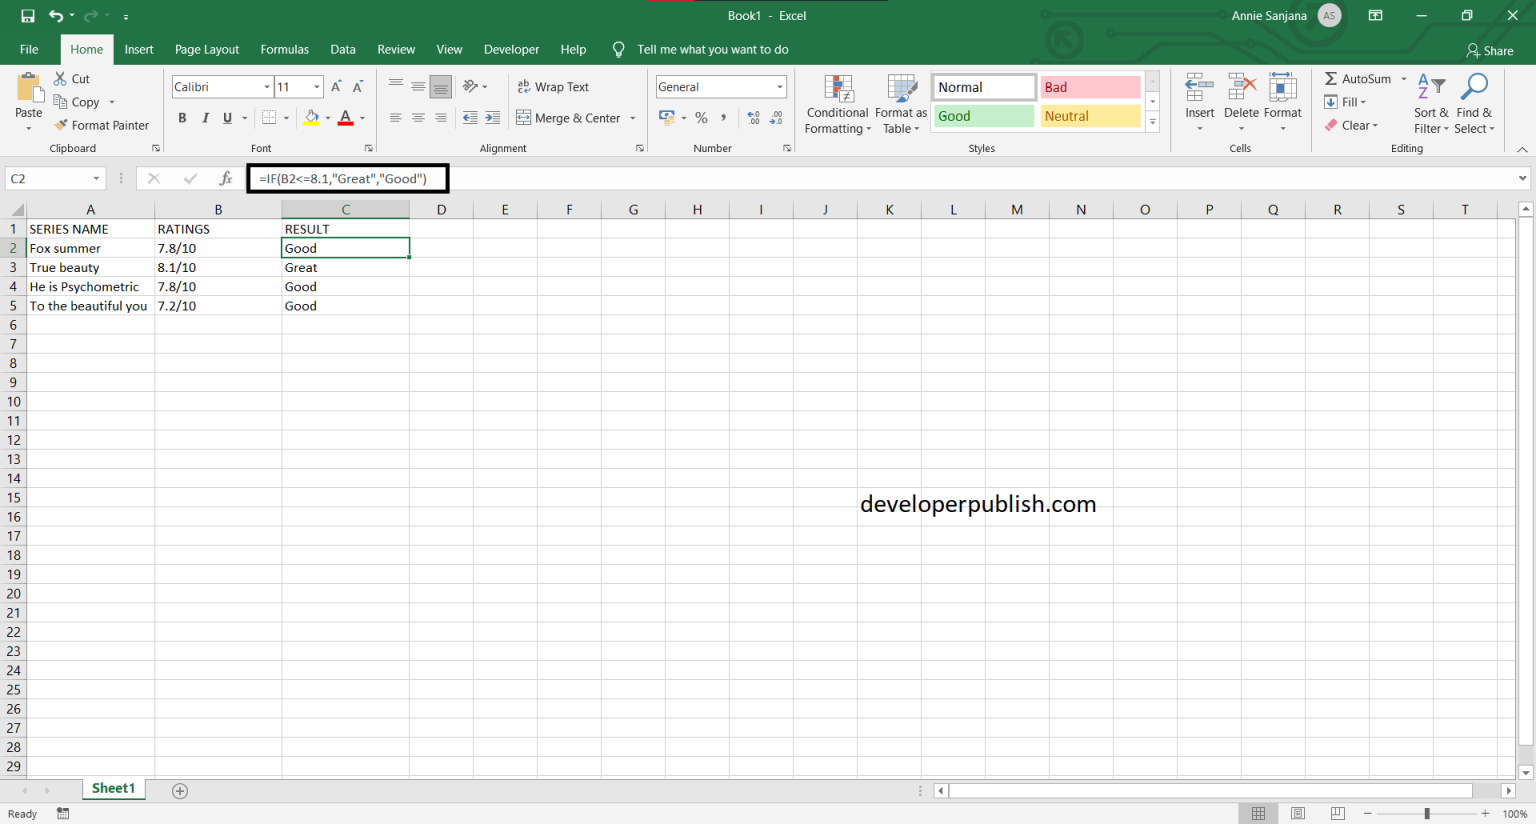Click the Wrap Text icon
The height and width of the screenshot is (824, 1536).
(553, 86)
